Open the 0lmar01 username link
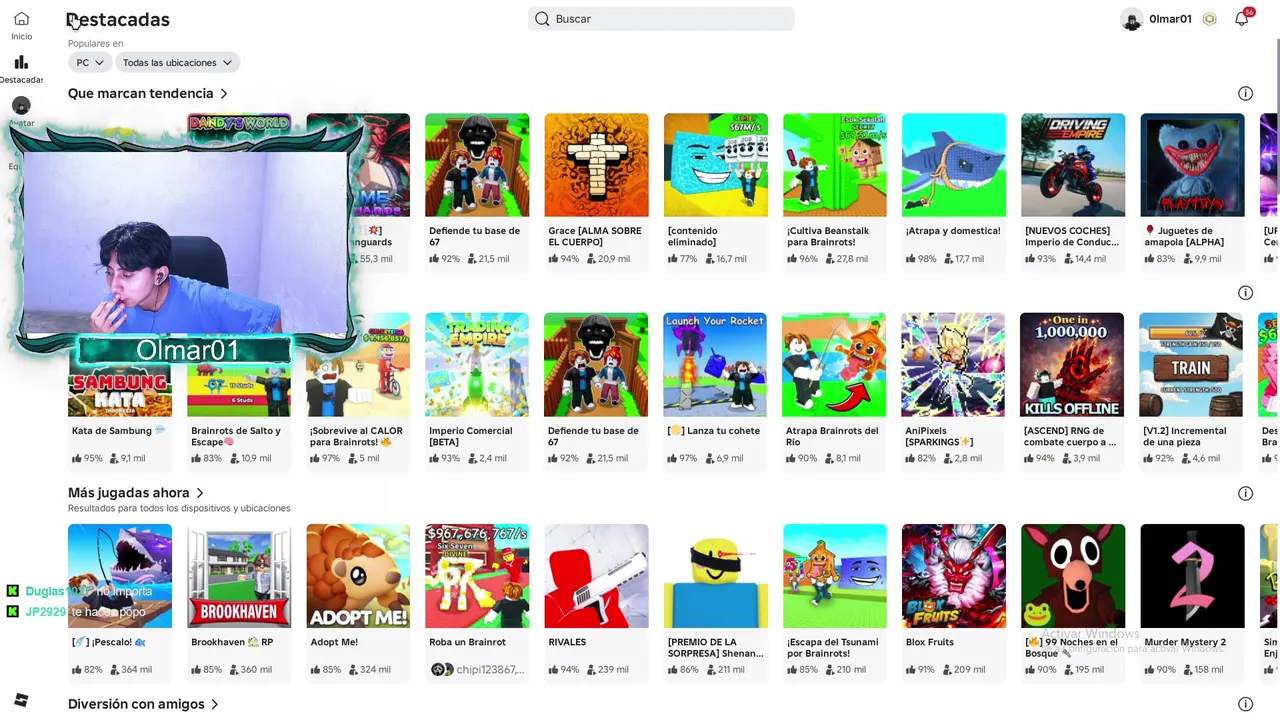Screen dimensions: 1280x720 tap(1170, 19)
